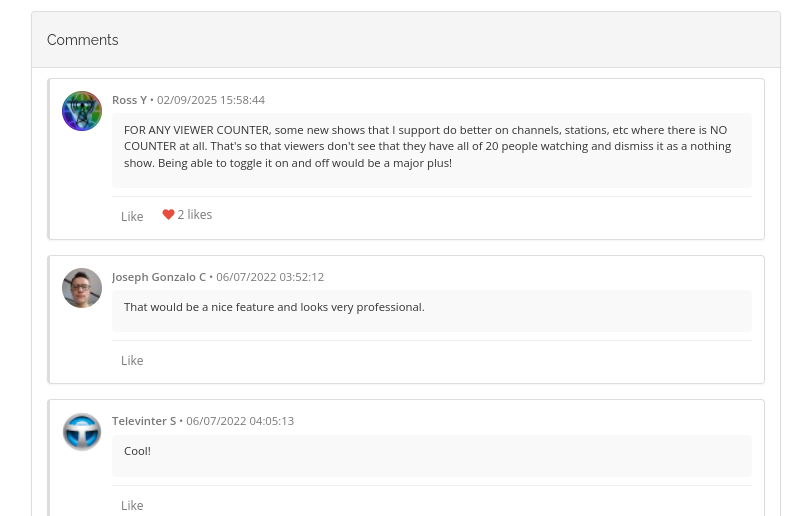Open the Ross Y username link
Viewport: 808px width, 516px height.
(x=129, y=100)
